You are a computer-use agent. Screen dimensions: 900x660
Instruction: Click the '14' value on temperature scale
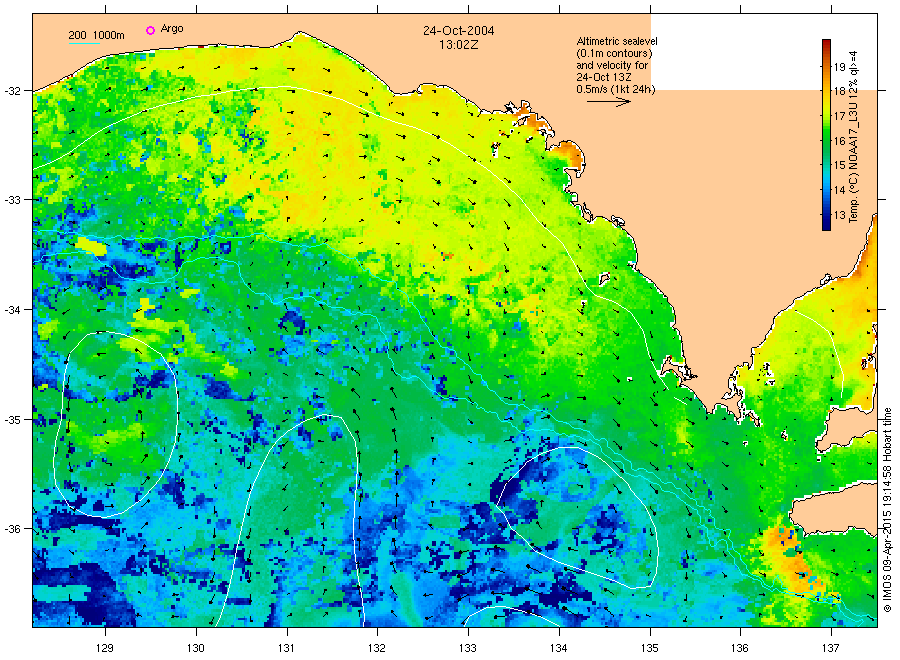coord(840,190)
